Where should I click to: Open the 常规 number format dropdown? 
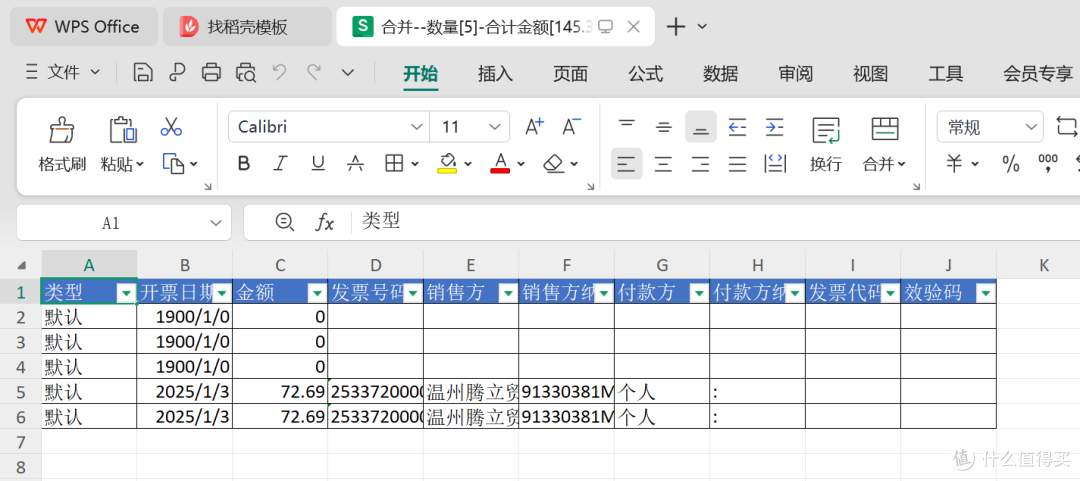point(1030,127)
